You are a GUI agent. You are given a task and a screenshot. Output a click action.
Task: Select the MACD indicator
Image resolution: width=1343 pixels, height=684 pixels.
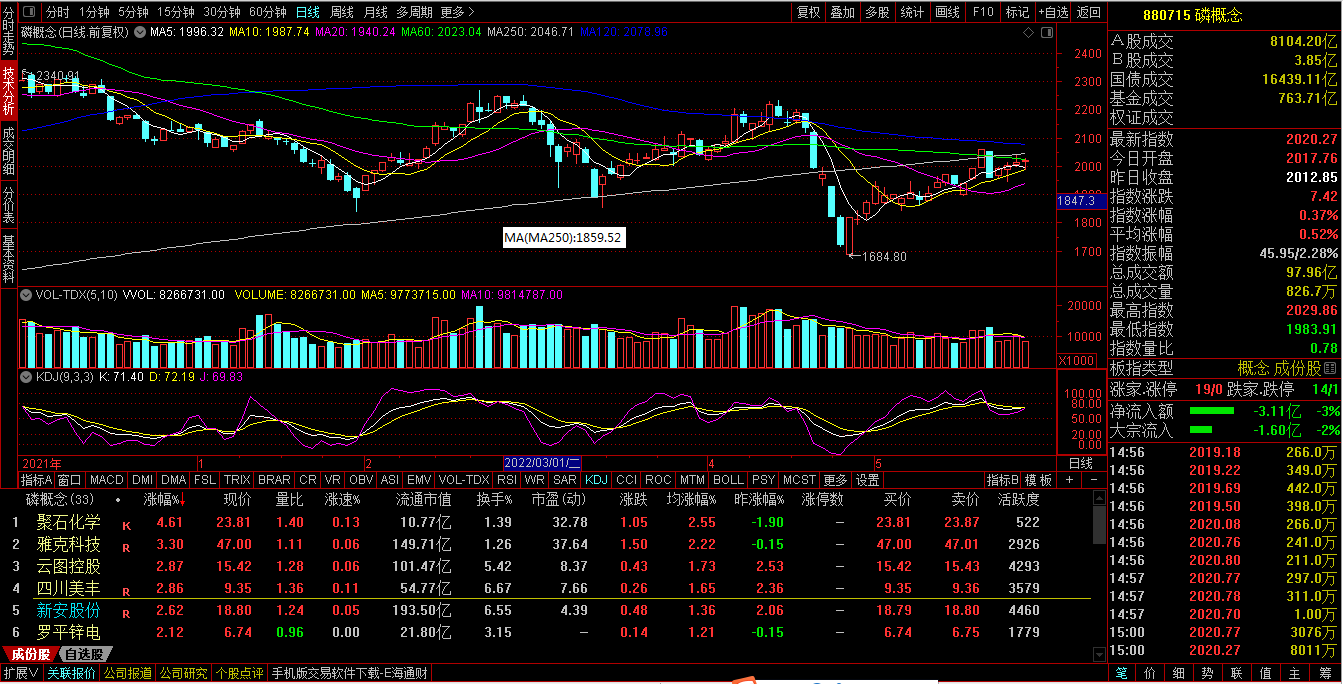pyautogui.click(x=107, y=480)
